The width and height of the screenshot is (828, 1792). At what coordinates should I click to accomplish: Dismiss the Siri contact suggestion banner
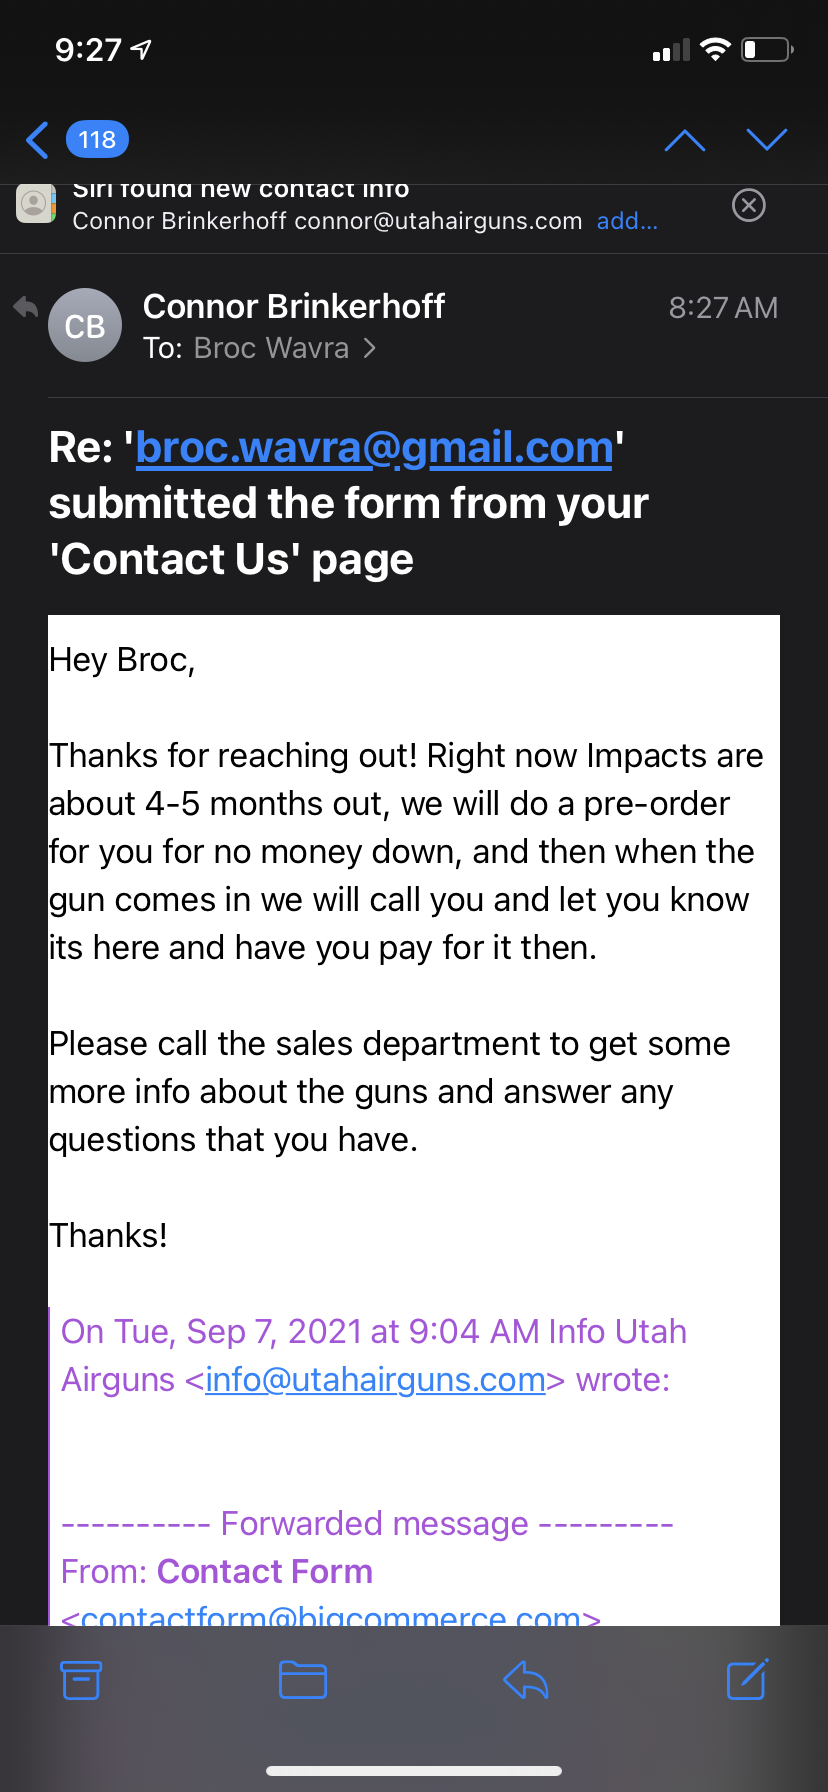(x=749, y=205)
